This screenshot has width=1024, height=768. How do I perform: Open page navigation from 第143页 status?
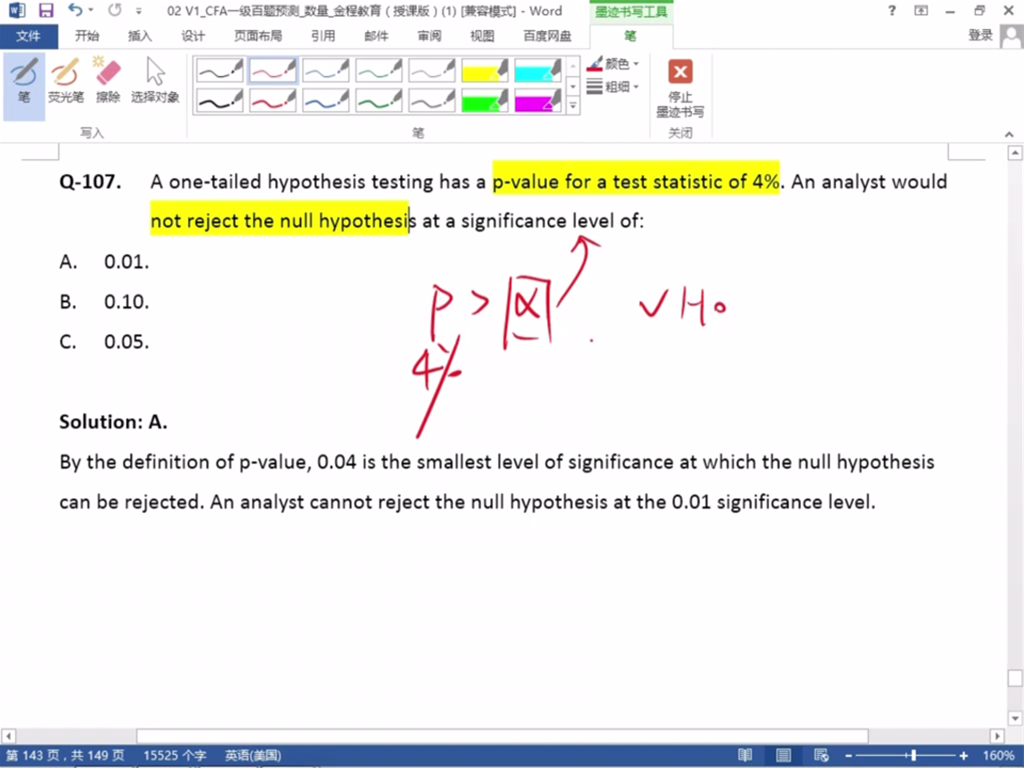point(65,756)
